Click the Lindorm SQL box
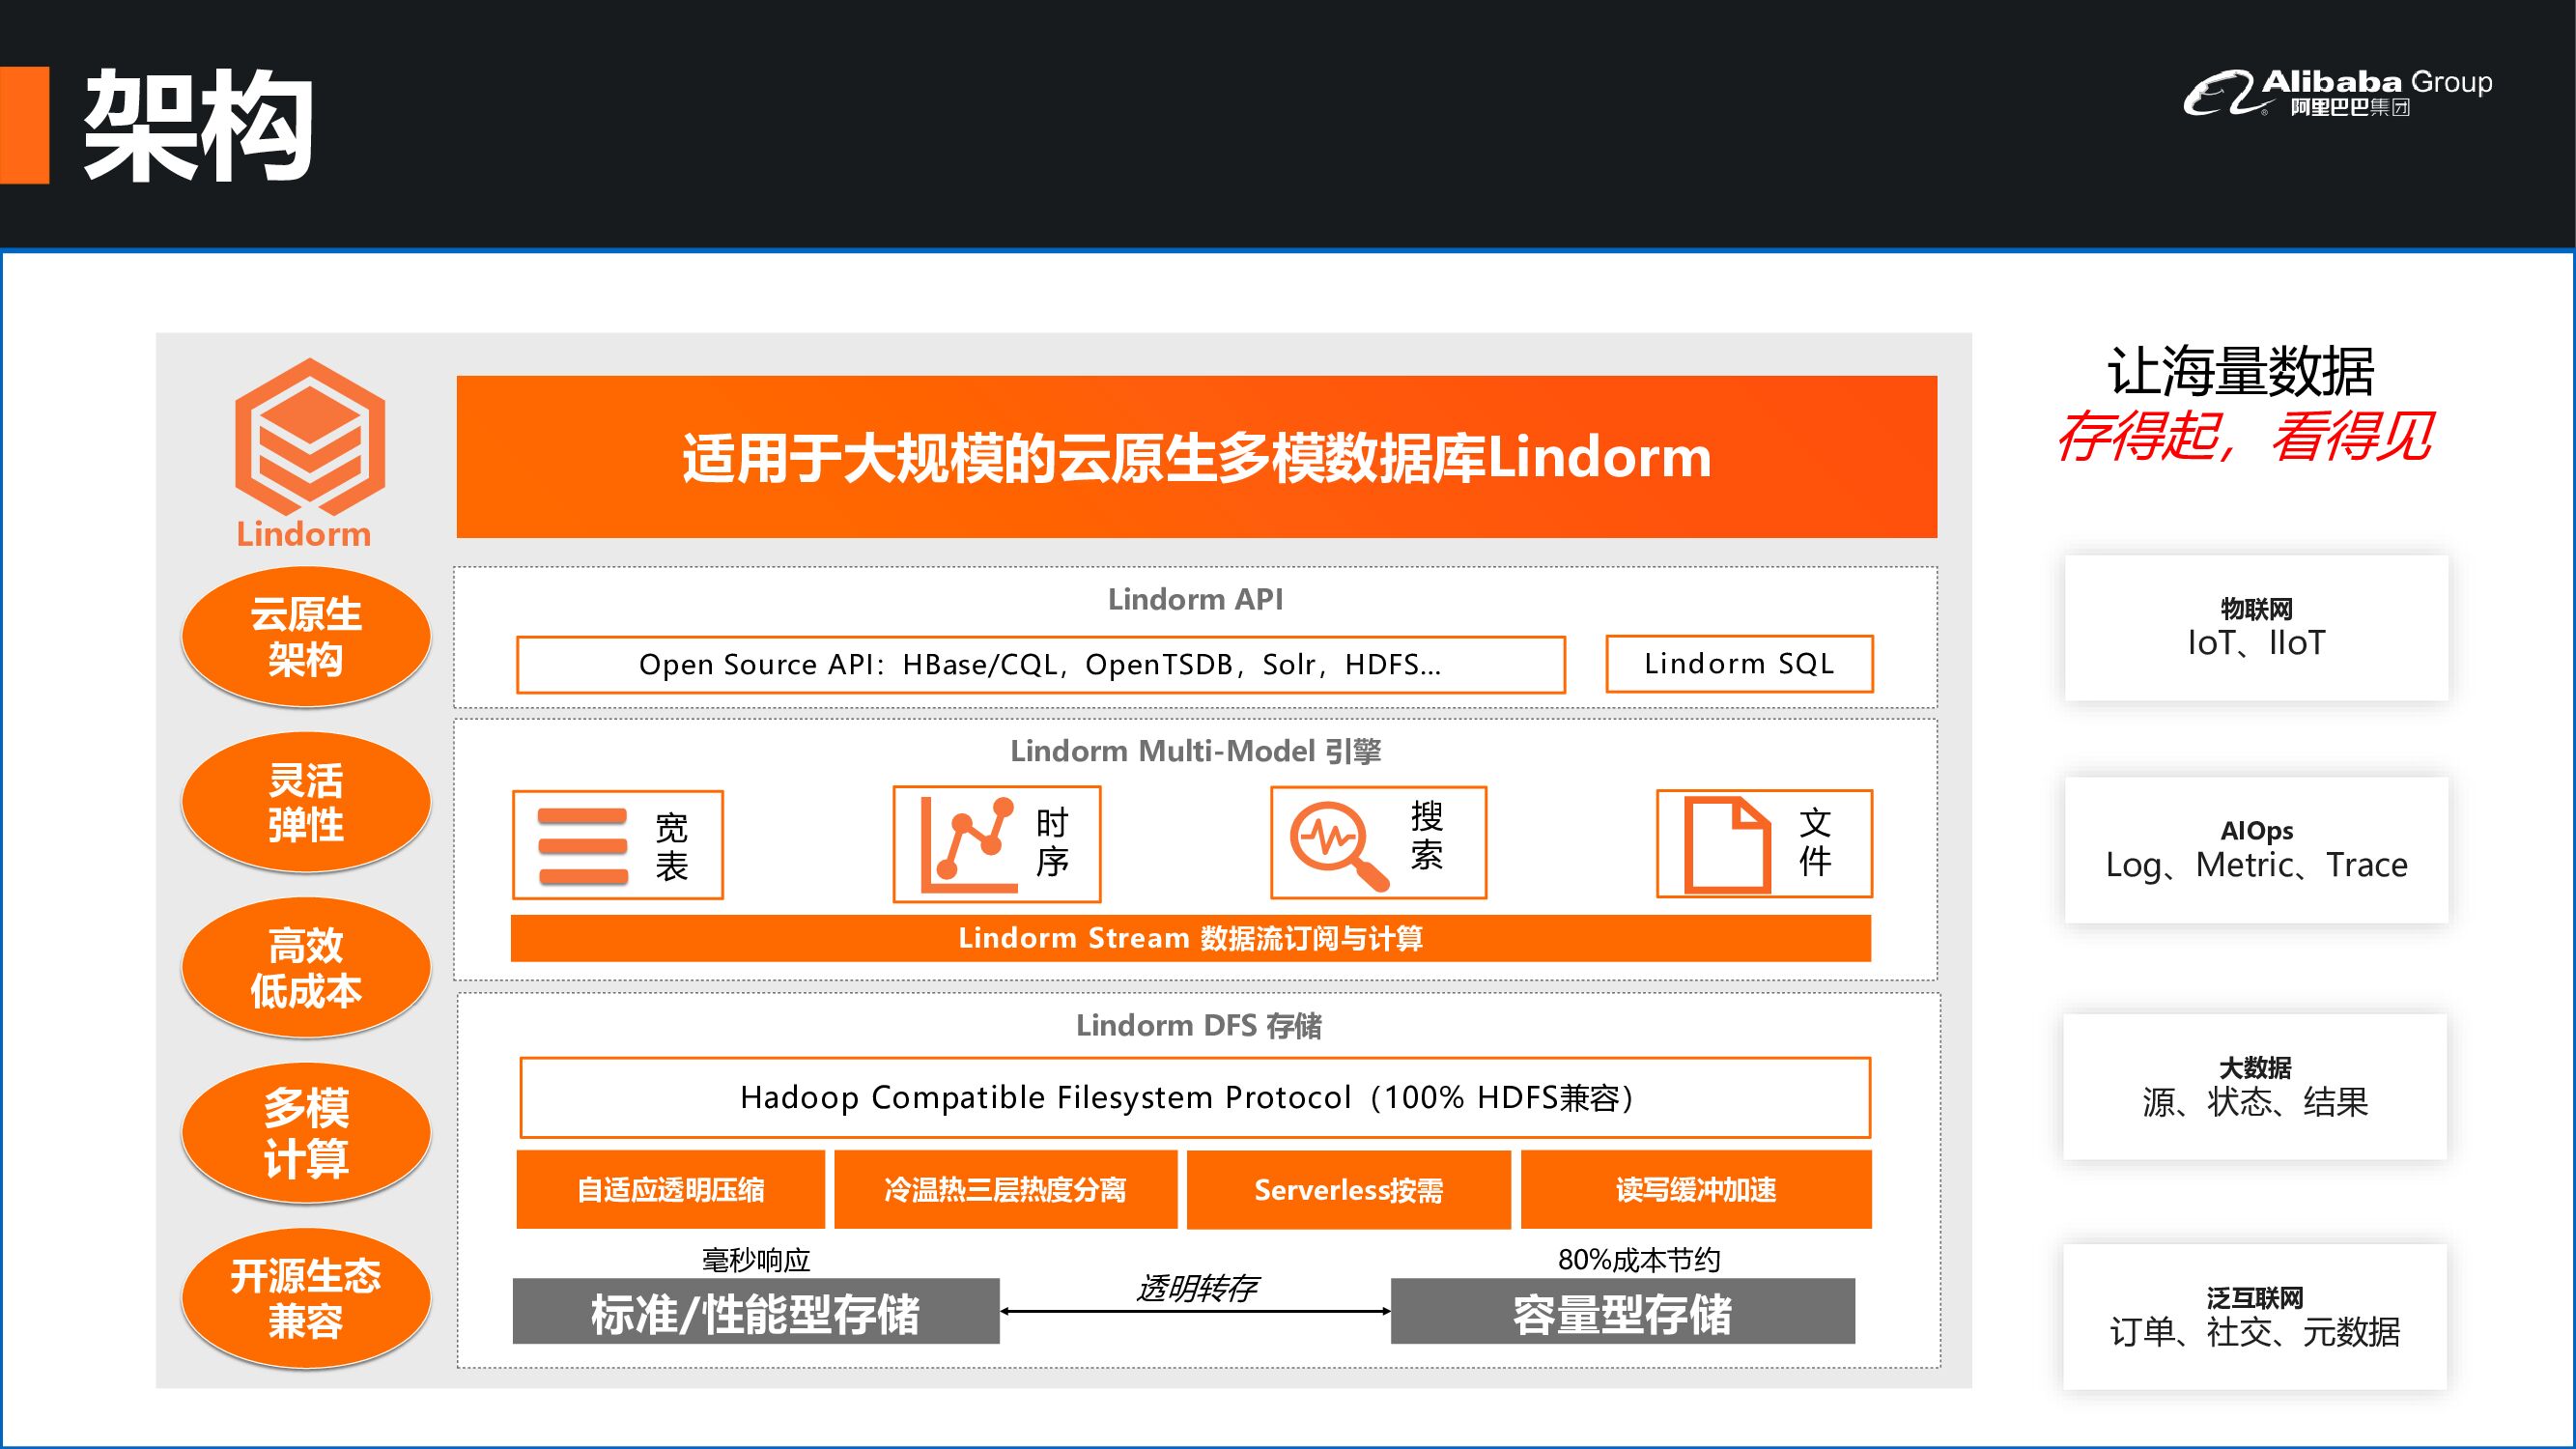This screenshot has height=1449, width=2576. [x=1739, y=664]
